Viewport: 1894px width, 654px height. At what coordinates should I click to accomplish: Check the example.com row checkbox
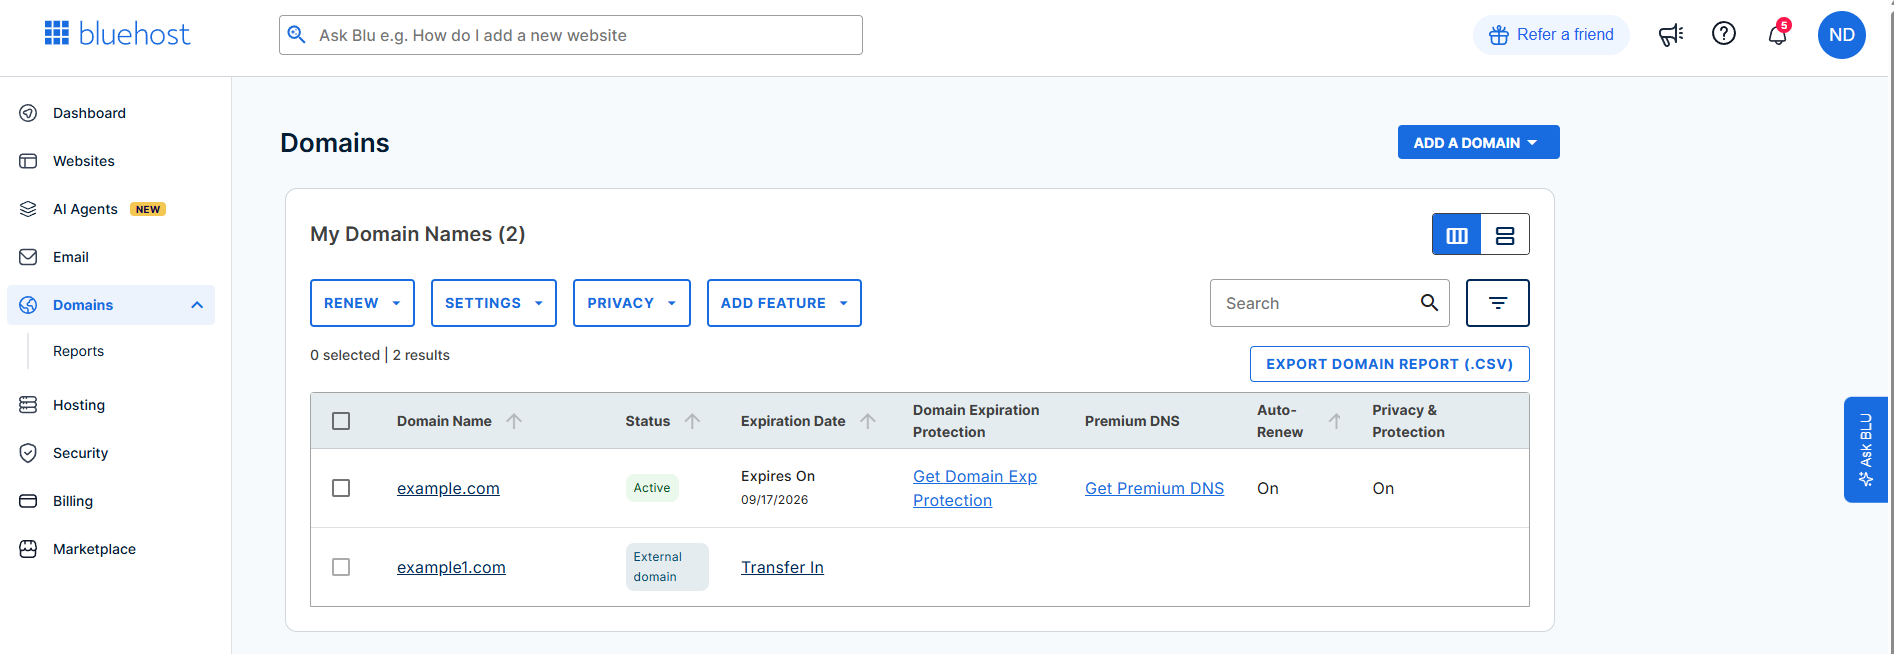[x=341, y=488]
